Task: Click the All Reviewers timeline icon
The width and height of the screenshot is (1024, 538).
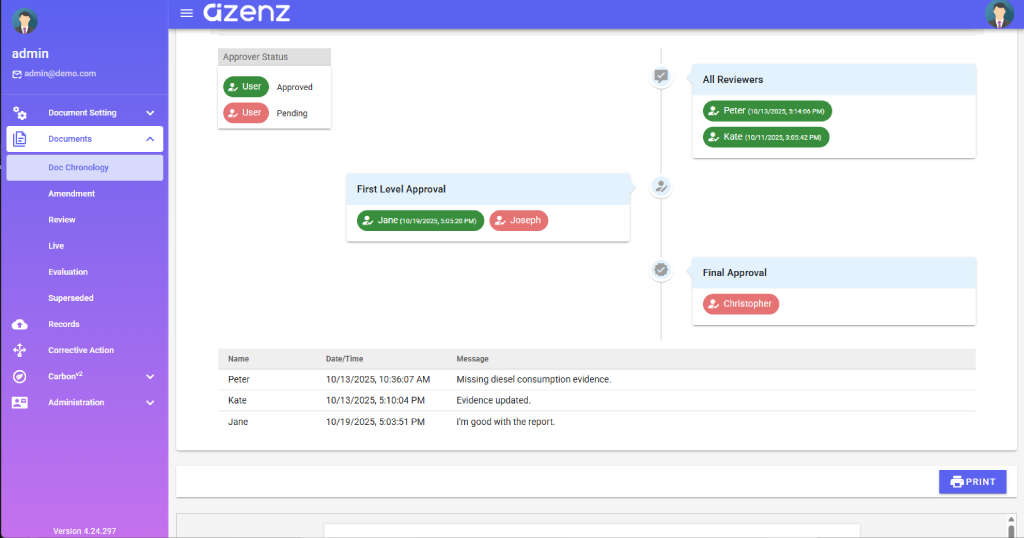Action: (x=660, y=76)
